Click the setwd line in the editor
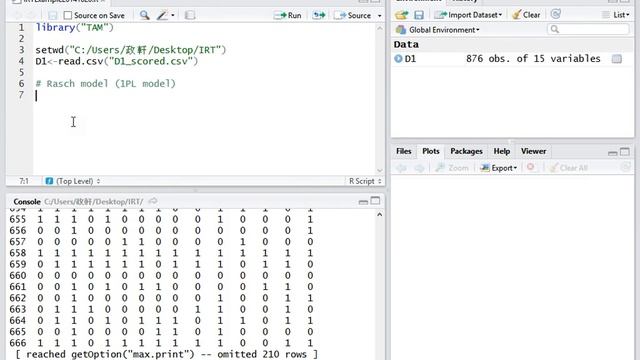Screen dimensions: 640x360 coord(131,50)
